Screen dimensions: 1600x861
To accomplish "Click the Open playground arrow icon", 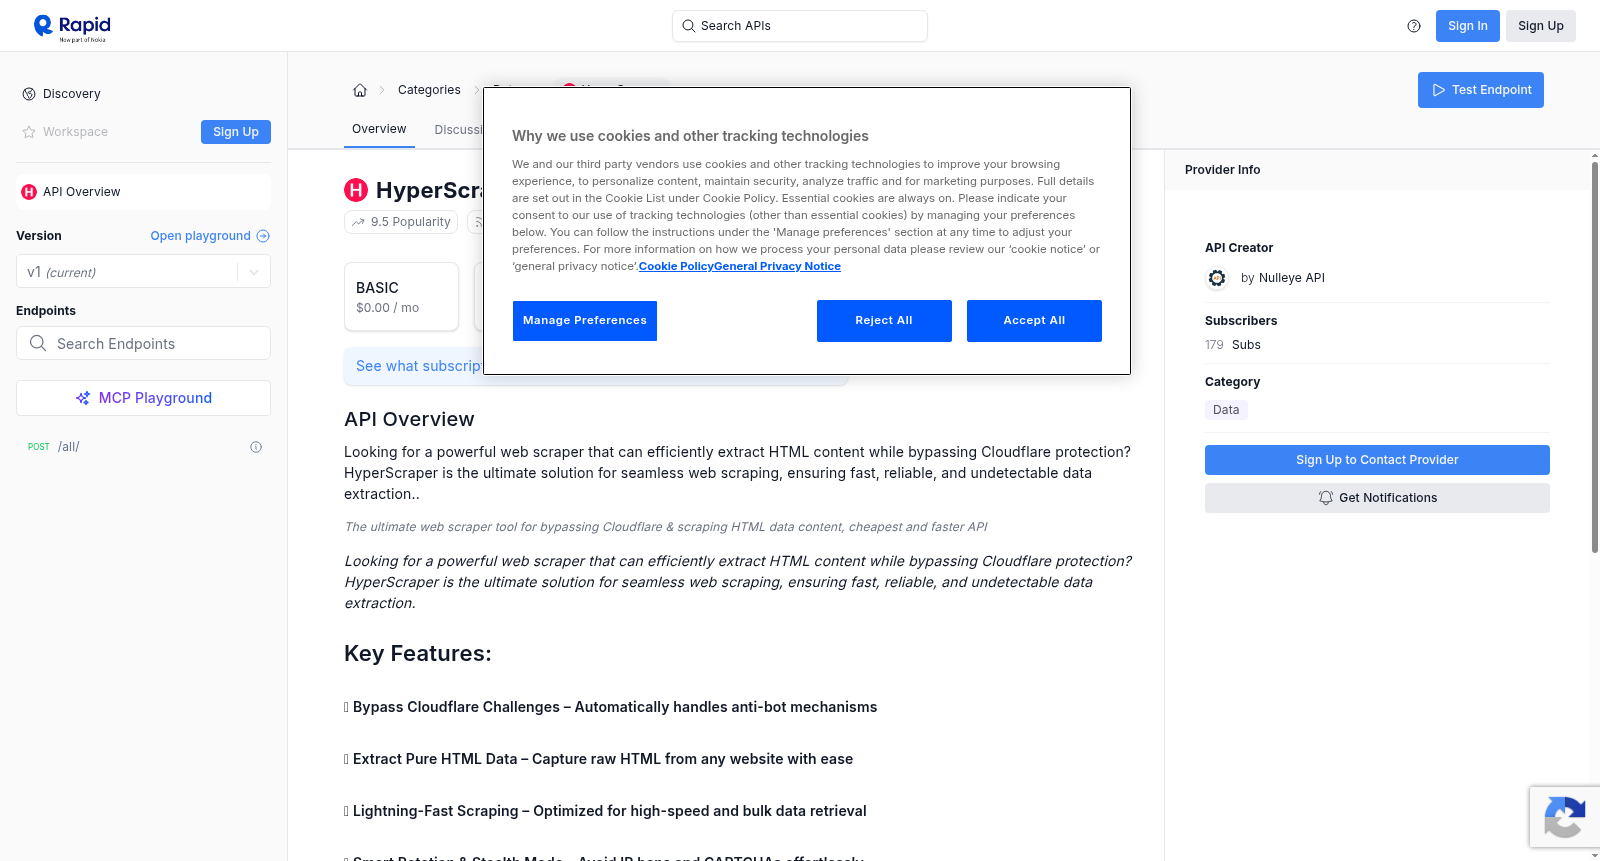I will (263, 236).
